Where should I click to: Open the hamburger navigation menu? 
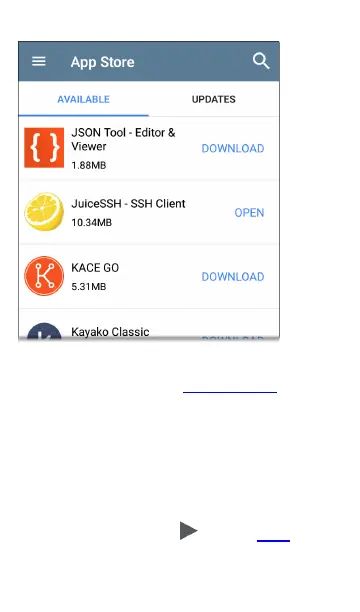39,61
